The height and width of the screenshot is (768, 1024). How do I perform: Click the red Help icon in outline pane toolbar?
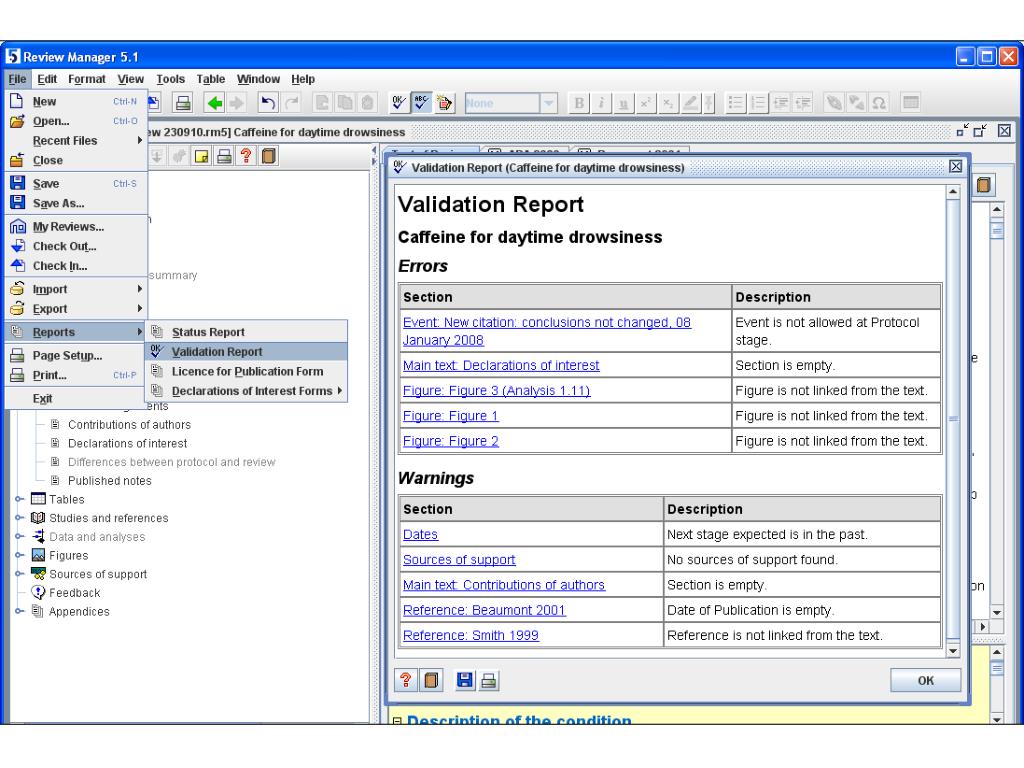click(246, 156)
